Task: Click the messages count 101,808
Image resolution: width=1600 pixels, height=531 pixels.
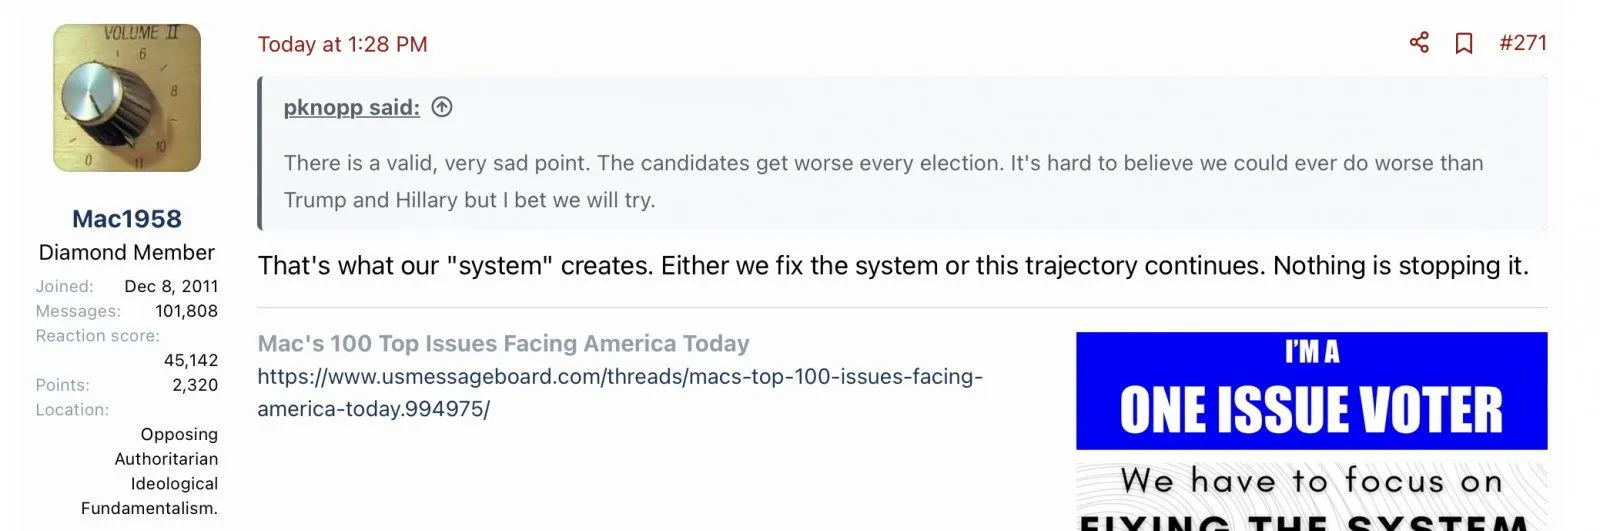Action: pyautogui.click(x=186, y=311)
